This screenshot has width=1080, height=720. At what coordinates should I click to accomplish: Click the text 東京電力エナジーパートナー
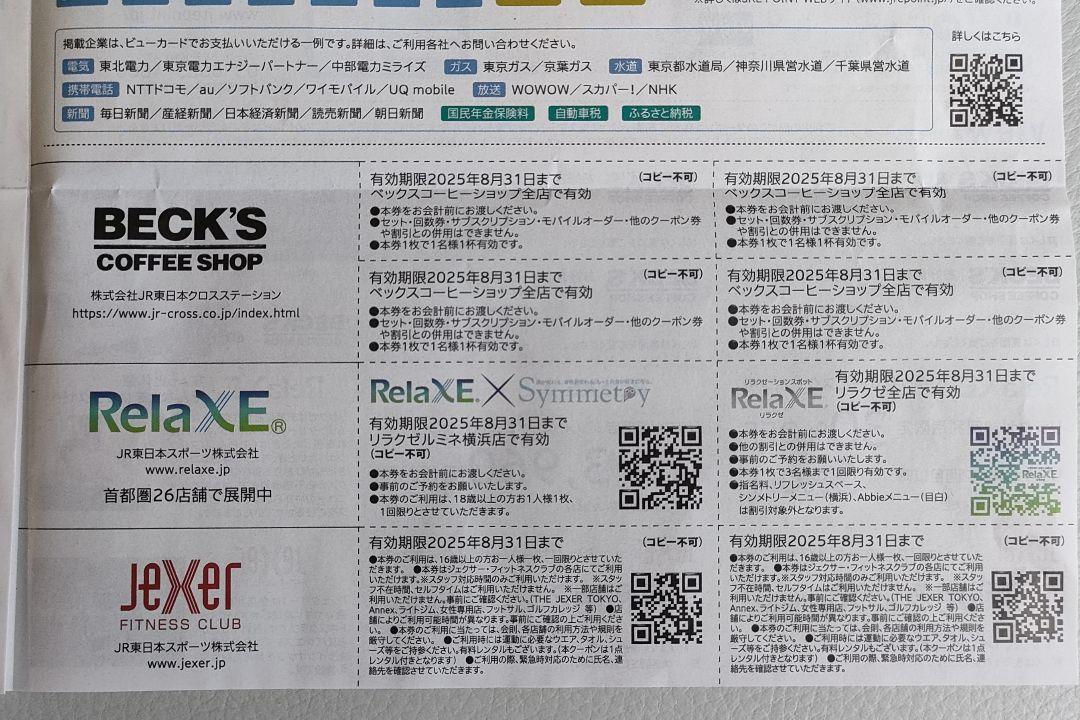[x=240, y=66]
